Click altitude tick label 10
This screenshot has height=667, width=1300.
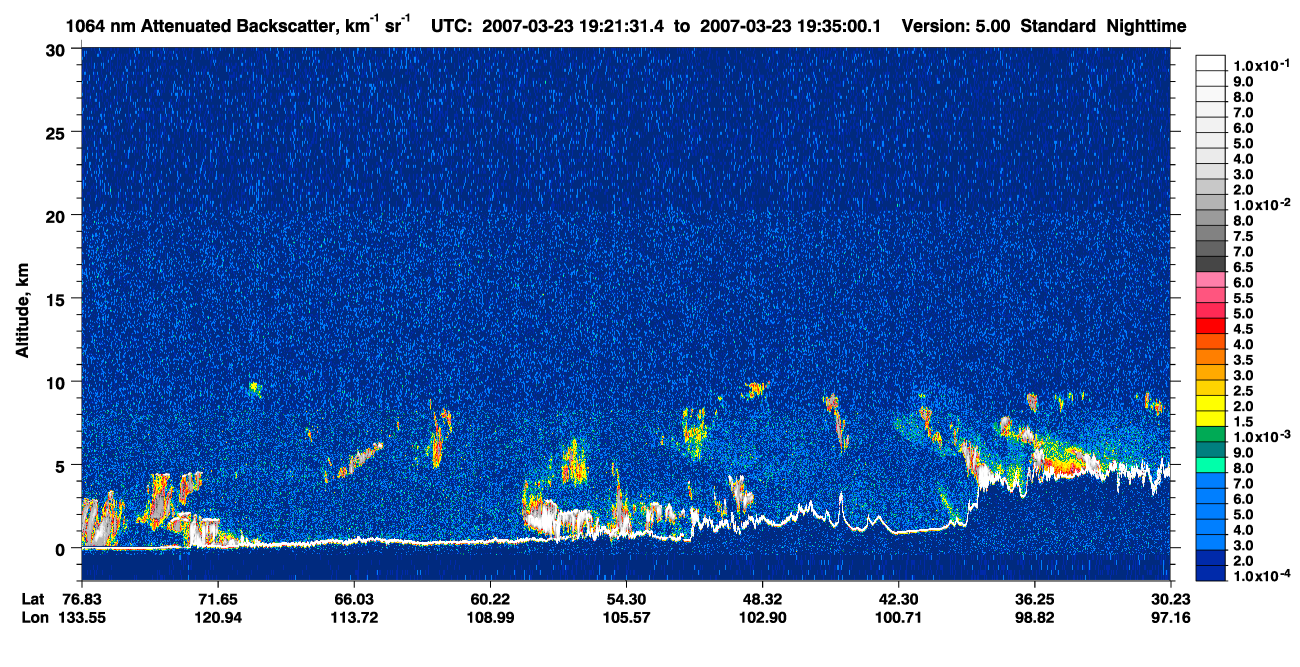(x=58, y=382)
